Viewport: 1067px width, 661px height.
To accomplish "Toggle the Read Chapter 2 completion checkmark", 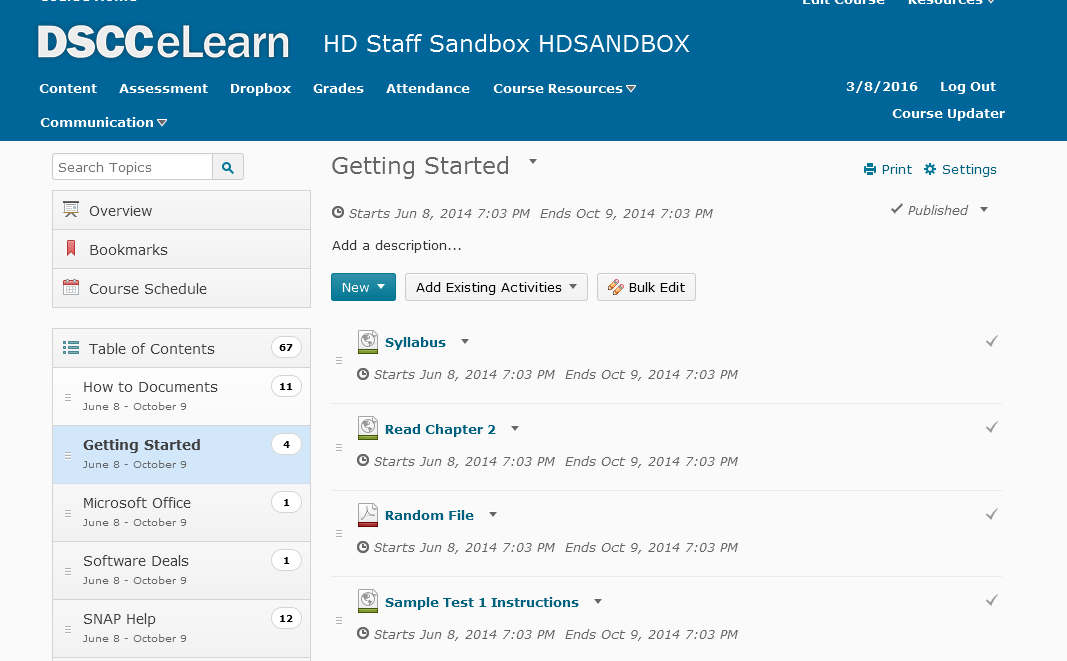I will [x=992, y=428].
